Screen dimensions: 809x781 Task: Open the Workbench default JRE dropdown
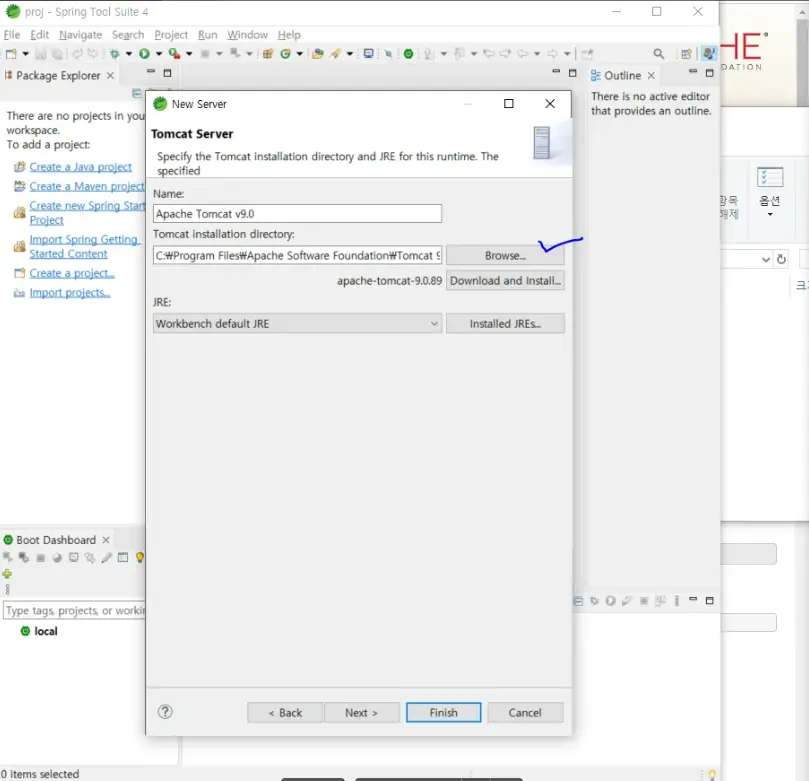(x=434, y=323)
